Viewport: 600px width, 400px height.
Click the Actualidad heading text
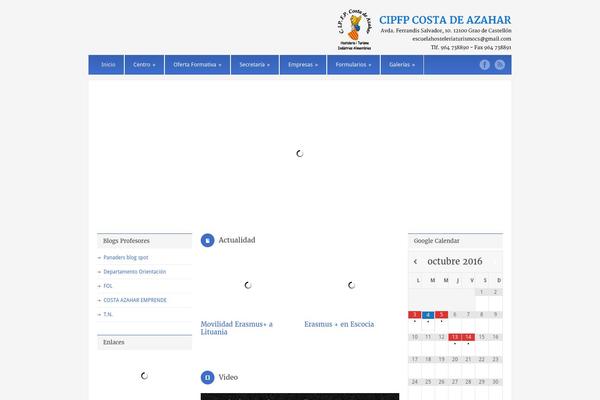point(237,240)
